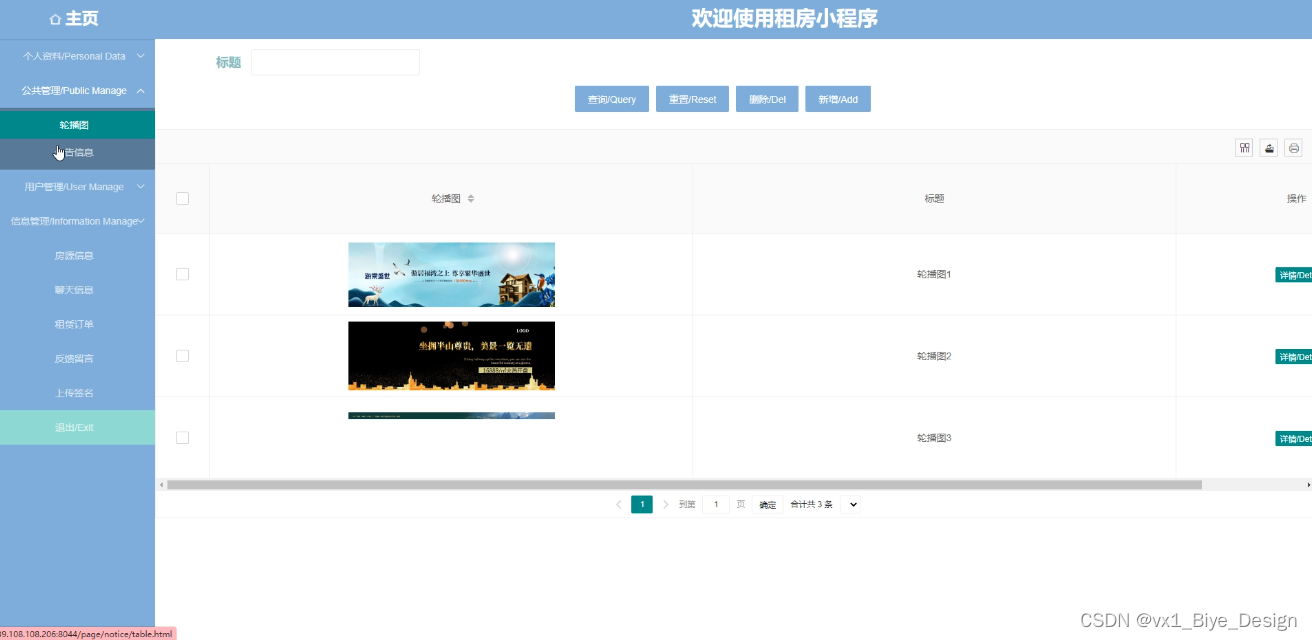Screen dimensions: 1312x640
Task: Click the print icon above the table
Action: point(1293,147)
